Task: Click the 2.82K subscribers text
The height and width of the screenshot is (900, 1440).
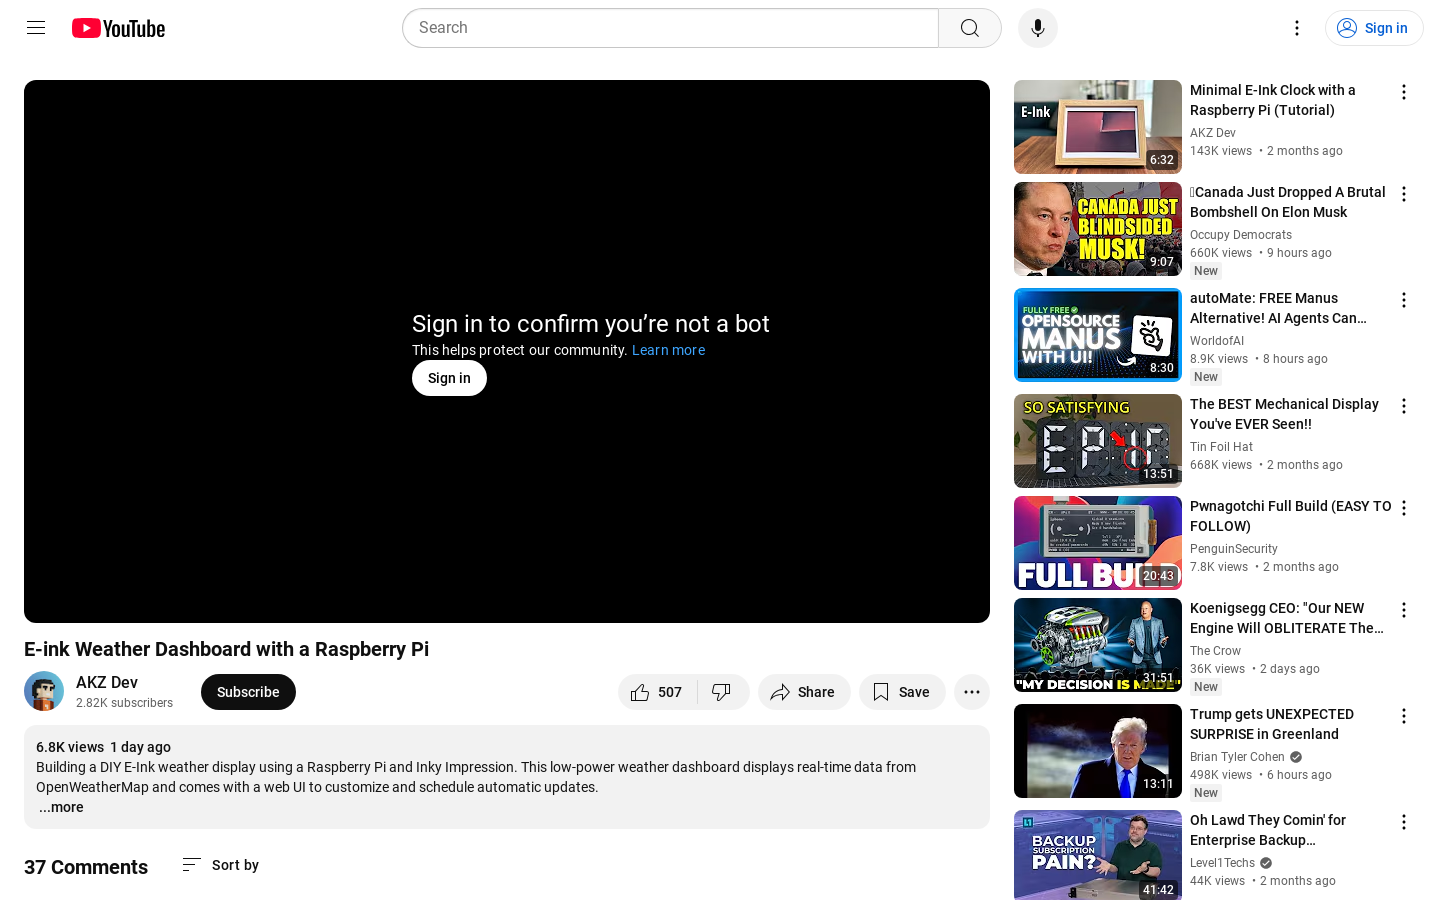Action: 124,703
